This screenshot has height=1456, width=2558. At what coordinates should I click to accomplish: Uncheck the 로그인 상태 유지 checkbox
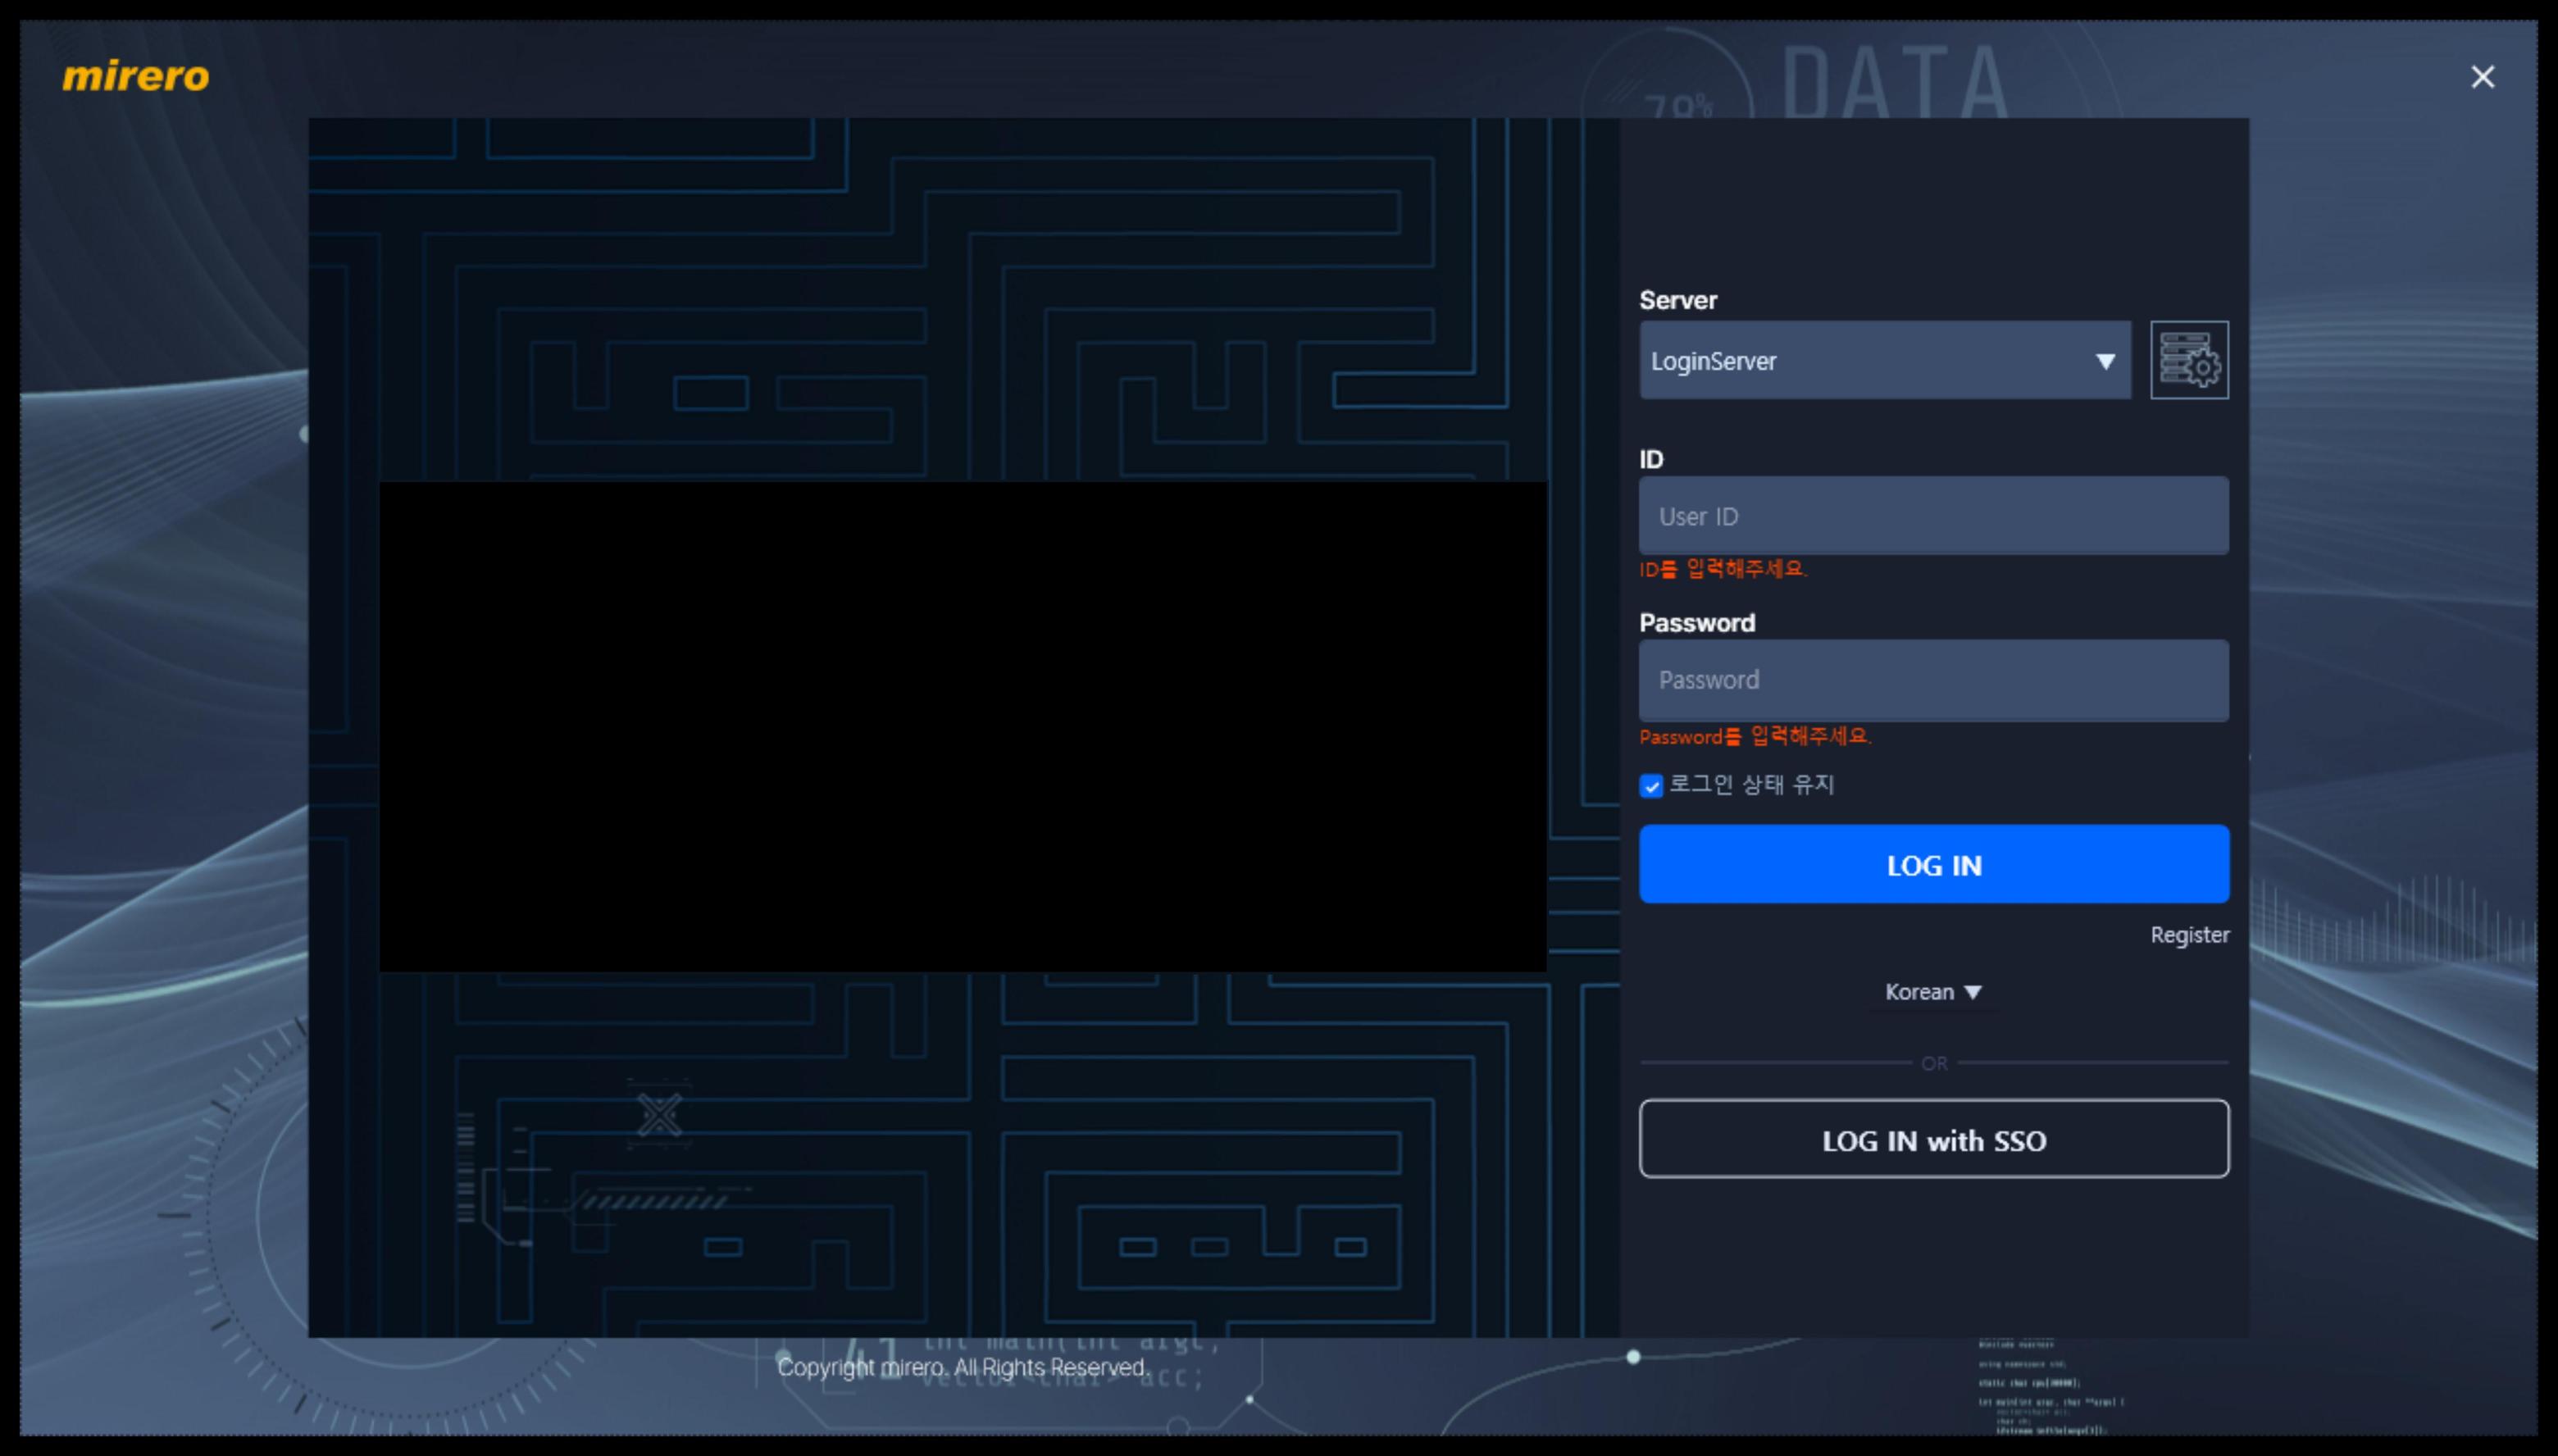click(1651, 786)
